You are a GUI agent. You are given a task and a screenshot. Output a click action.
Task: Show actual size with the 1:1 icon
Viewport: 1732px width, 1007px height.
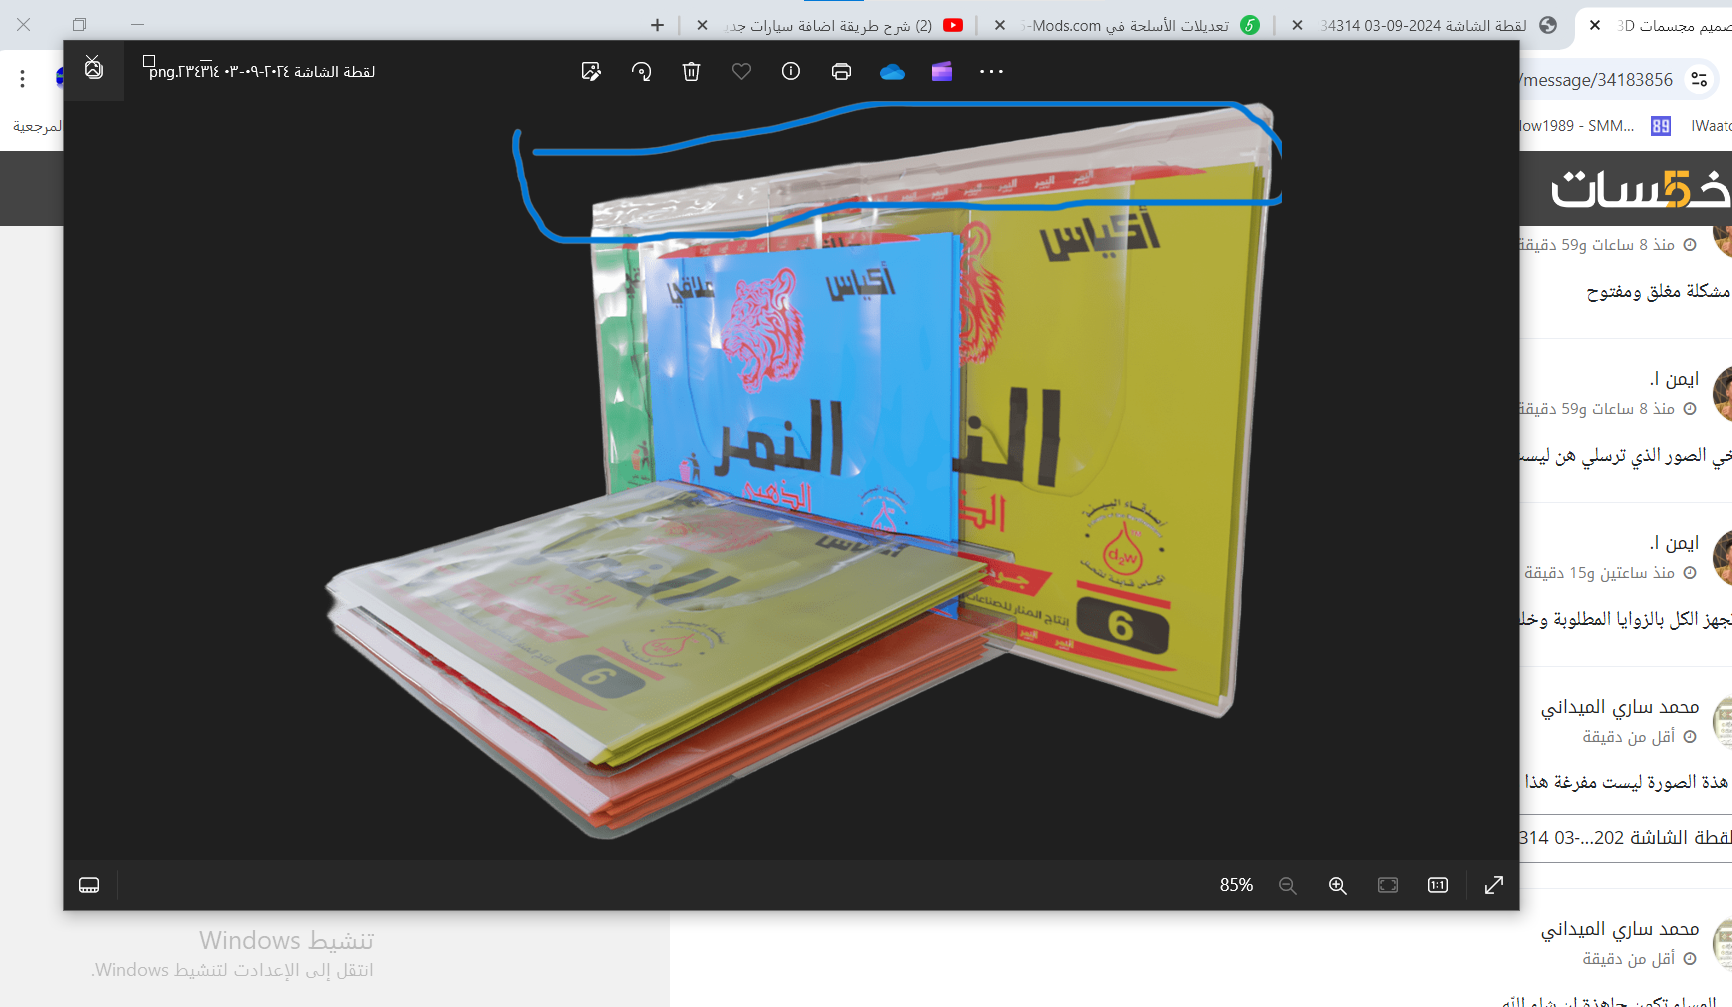[x=1438, y=885]
